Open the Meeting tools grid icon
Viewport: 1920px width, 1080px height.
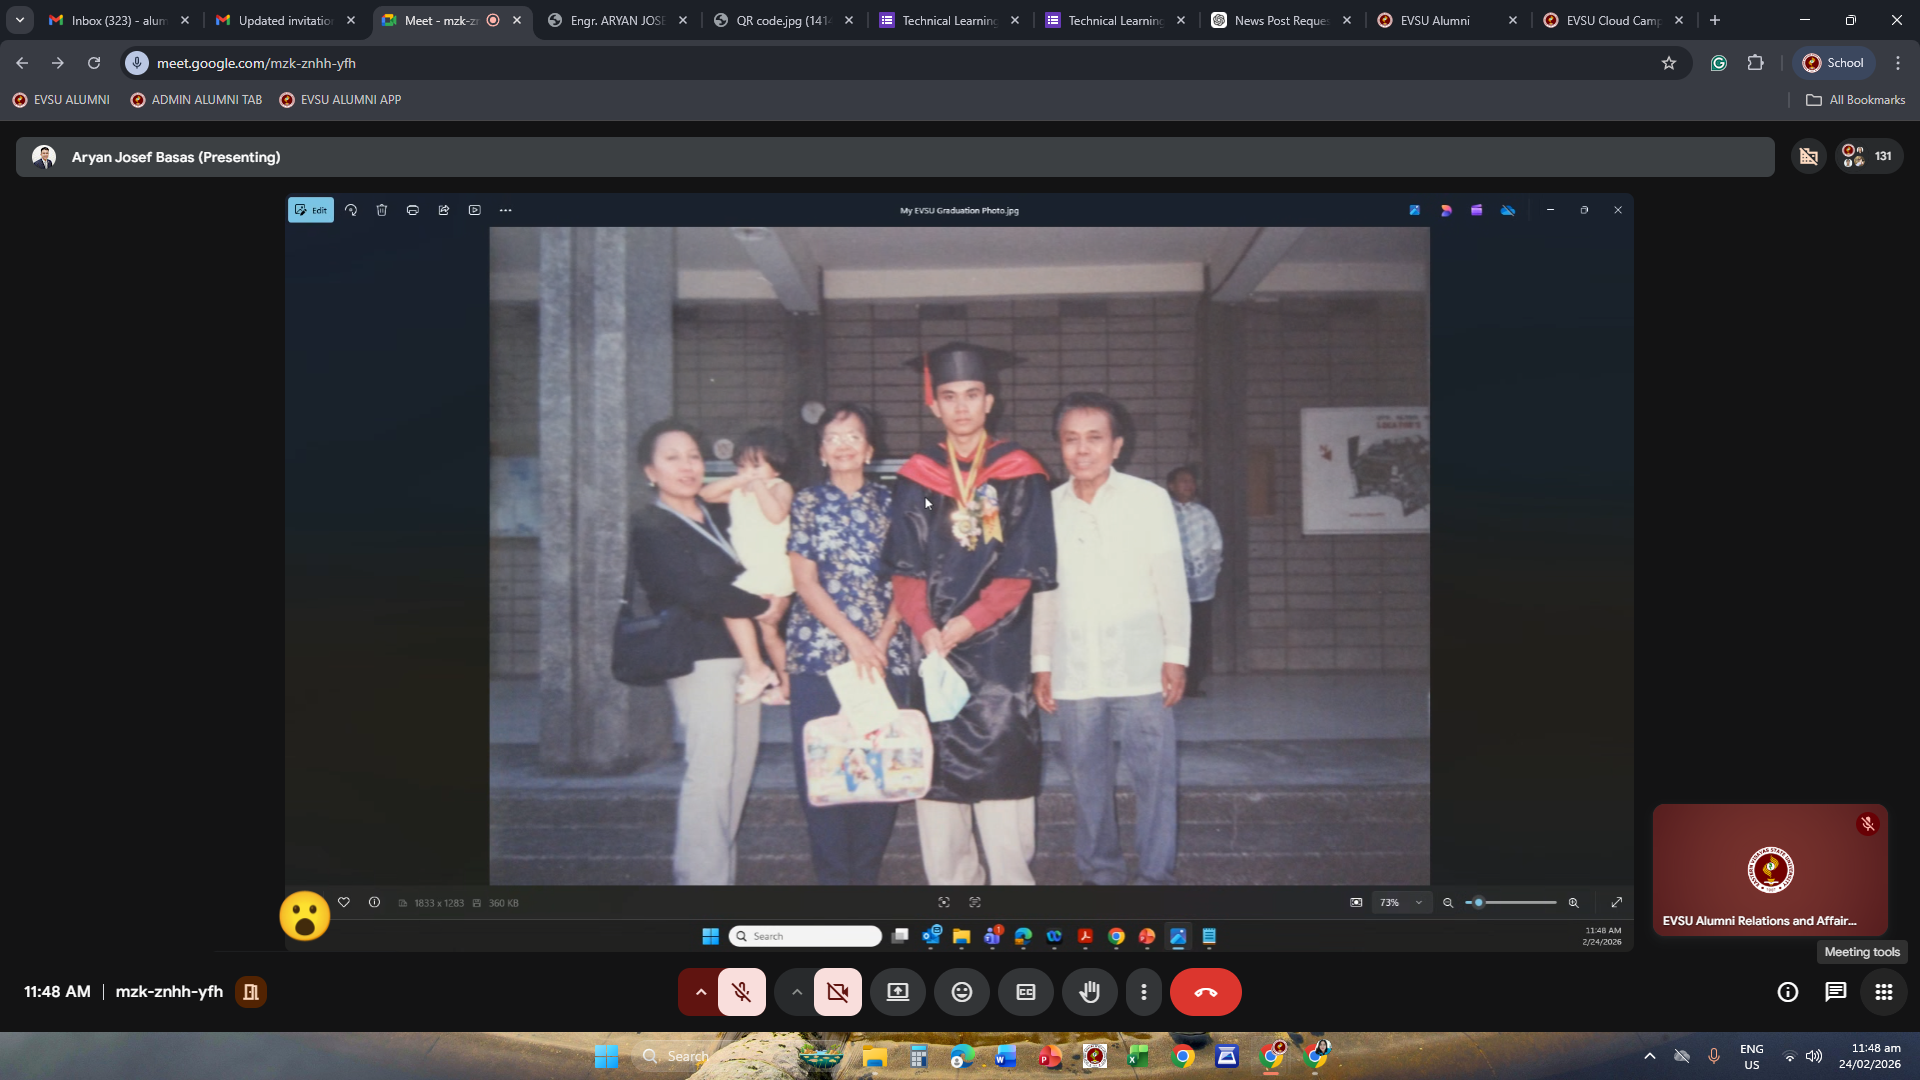1883,992
